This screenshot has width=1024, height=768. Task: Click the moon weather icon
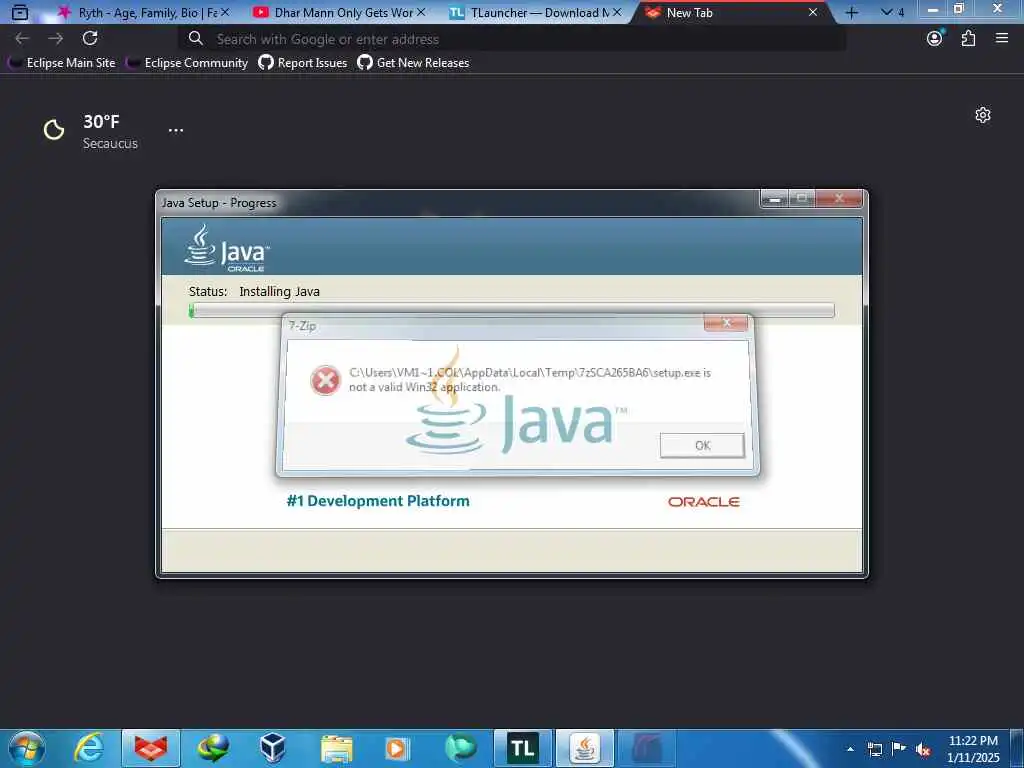(54, 130)
